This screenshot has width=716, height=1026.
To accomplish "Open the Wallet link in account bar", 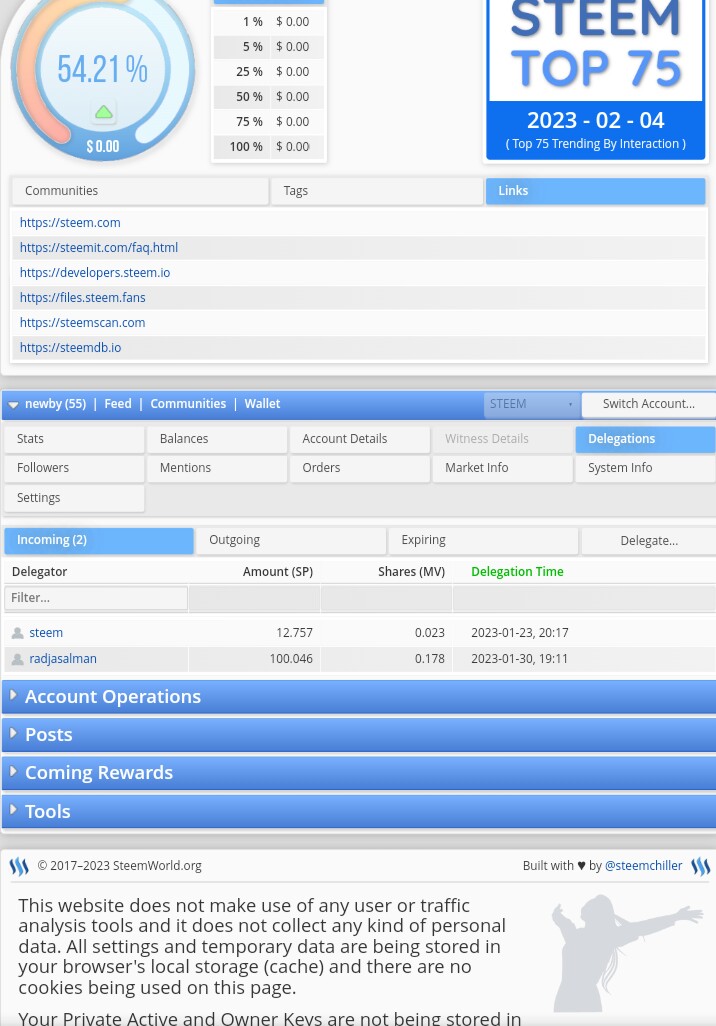I will (x=262, y=404).
